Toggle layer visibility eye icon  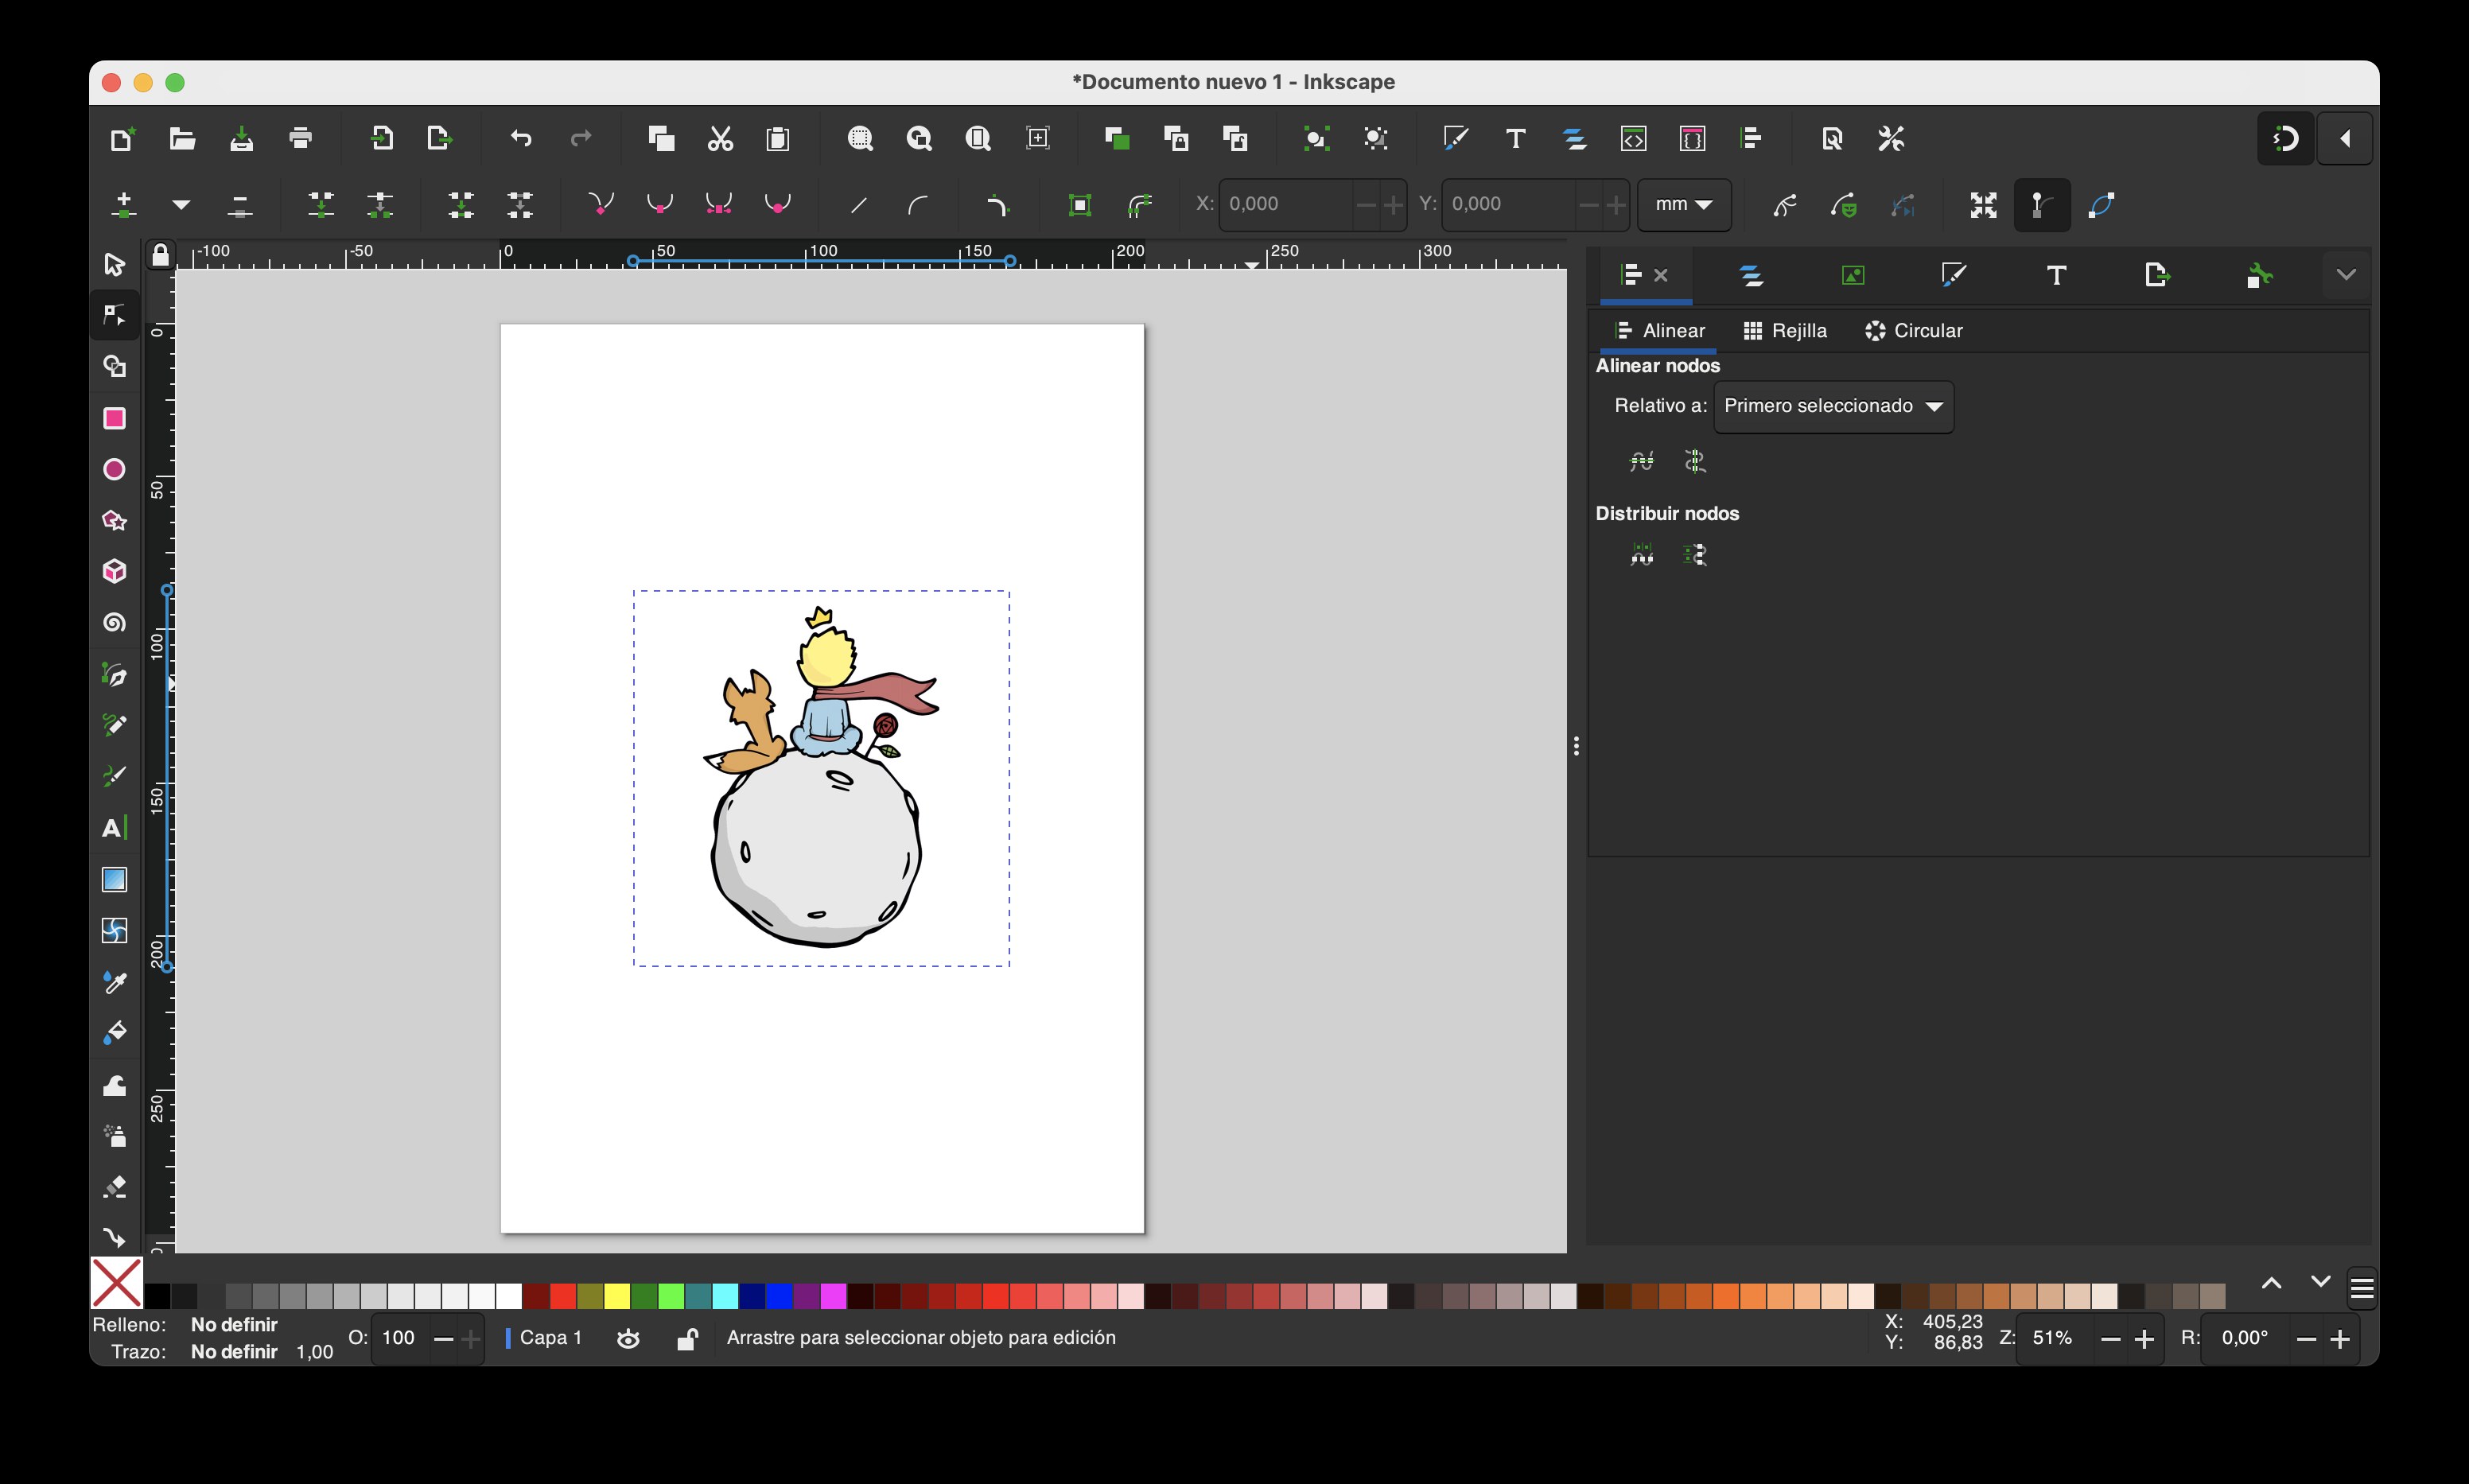628,1338
